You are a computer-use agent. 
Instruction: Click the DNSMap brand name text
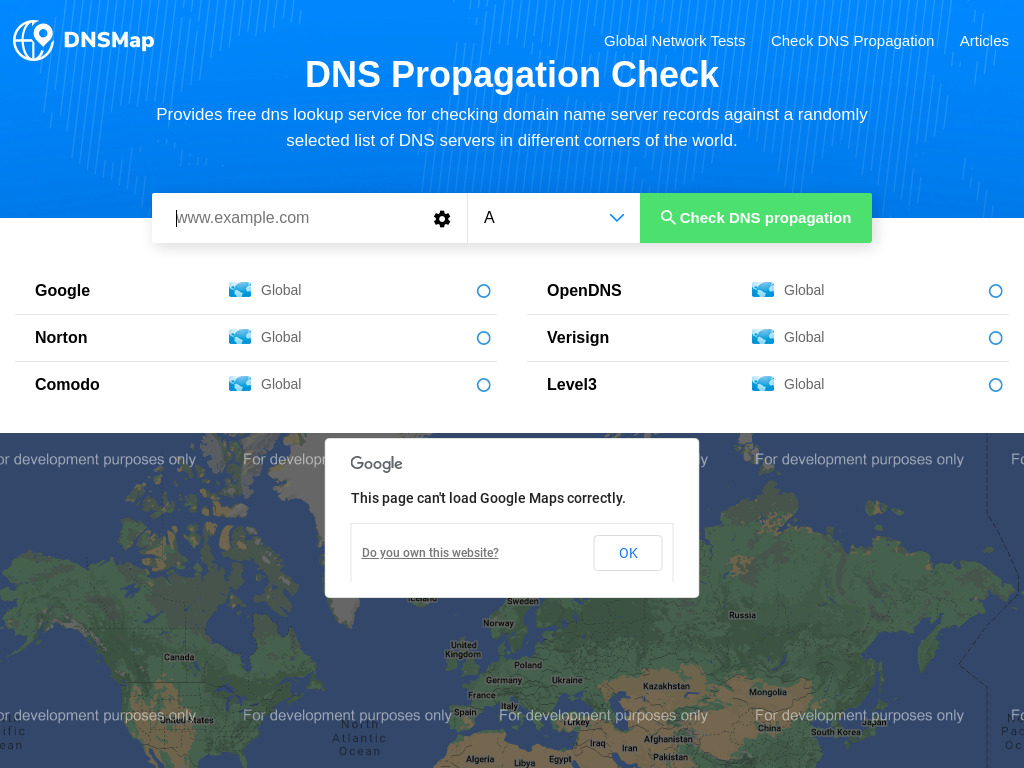pos(109,40)
